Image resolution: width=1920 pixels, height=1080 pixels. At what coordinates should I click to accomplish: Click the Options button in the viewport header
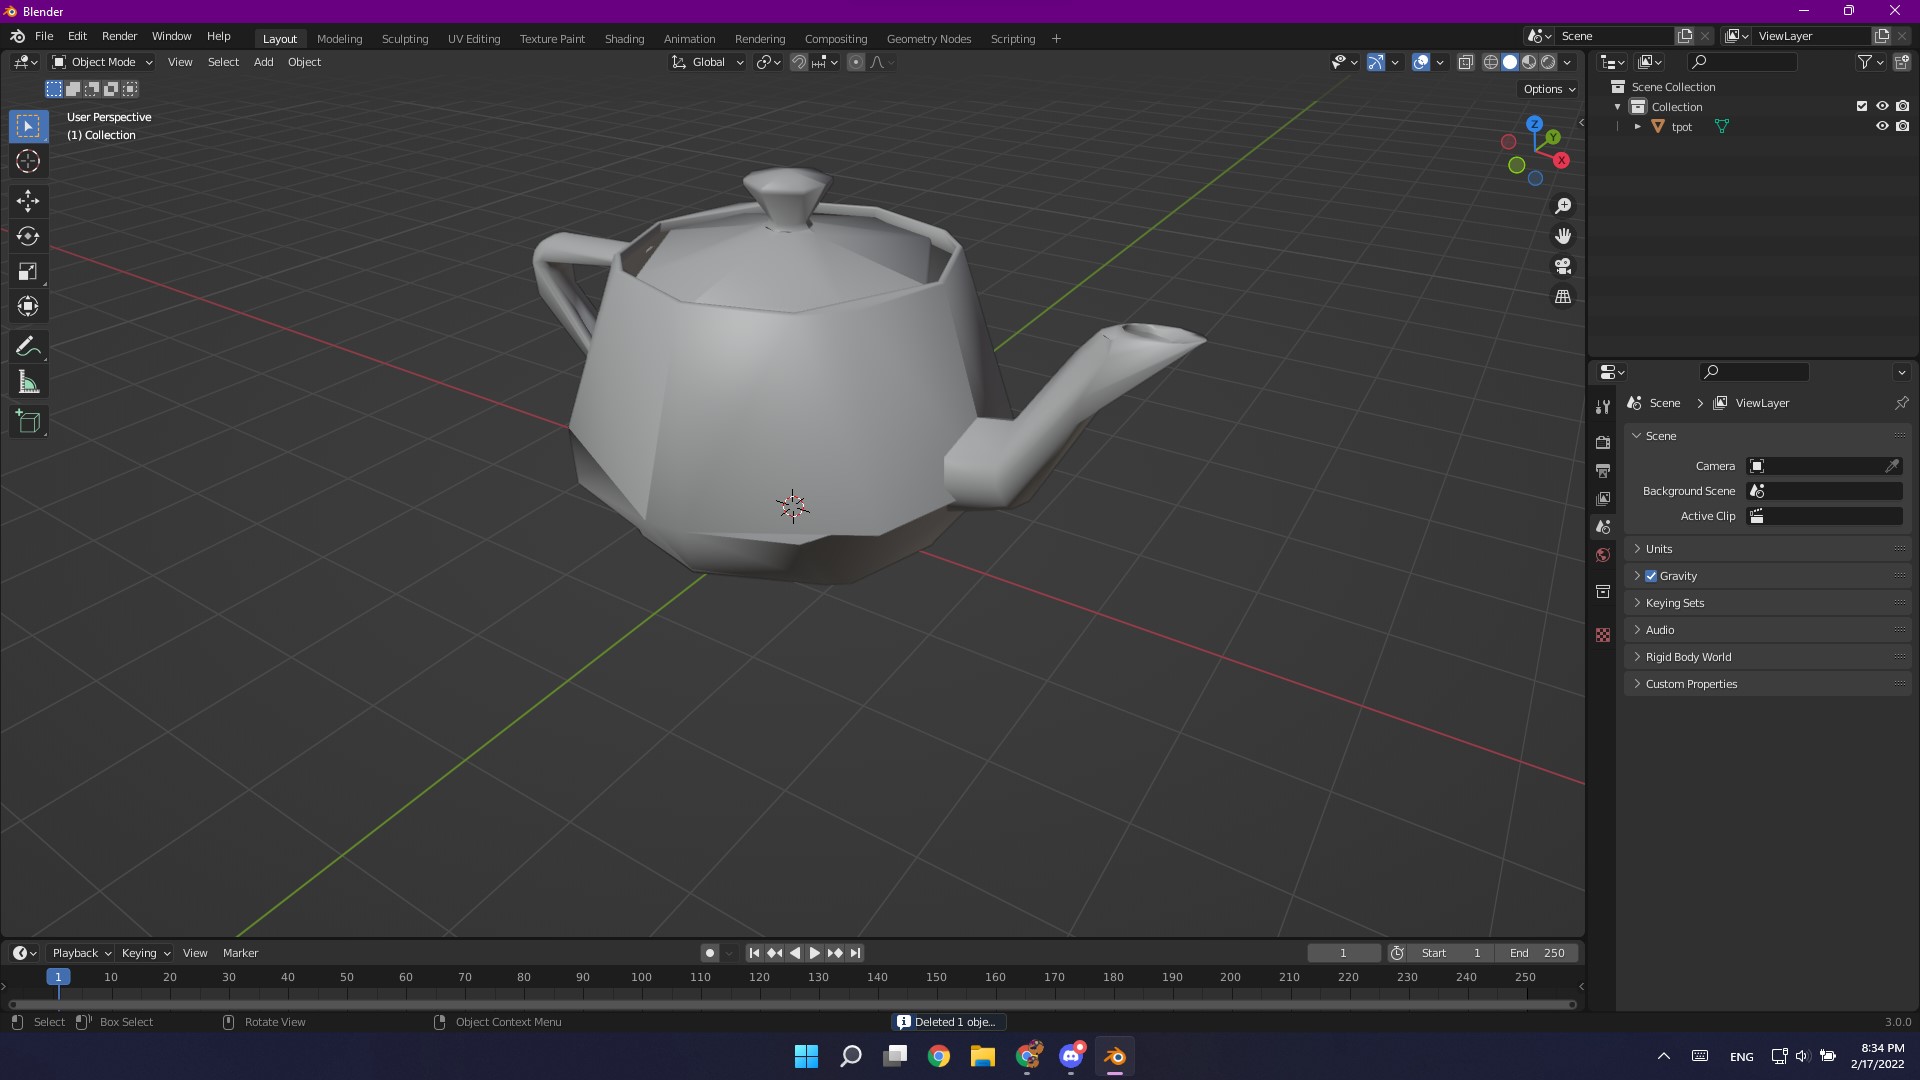pos(1546,89)
